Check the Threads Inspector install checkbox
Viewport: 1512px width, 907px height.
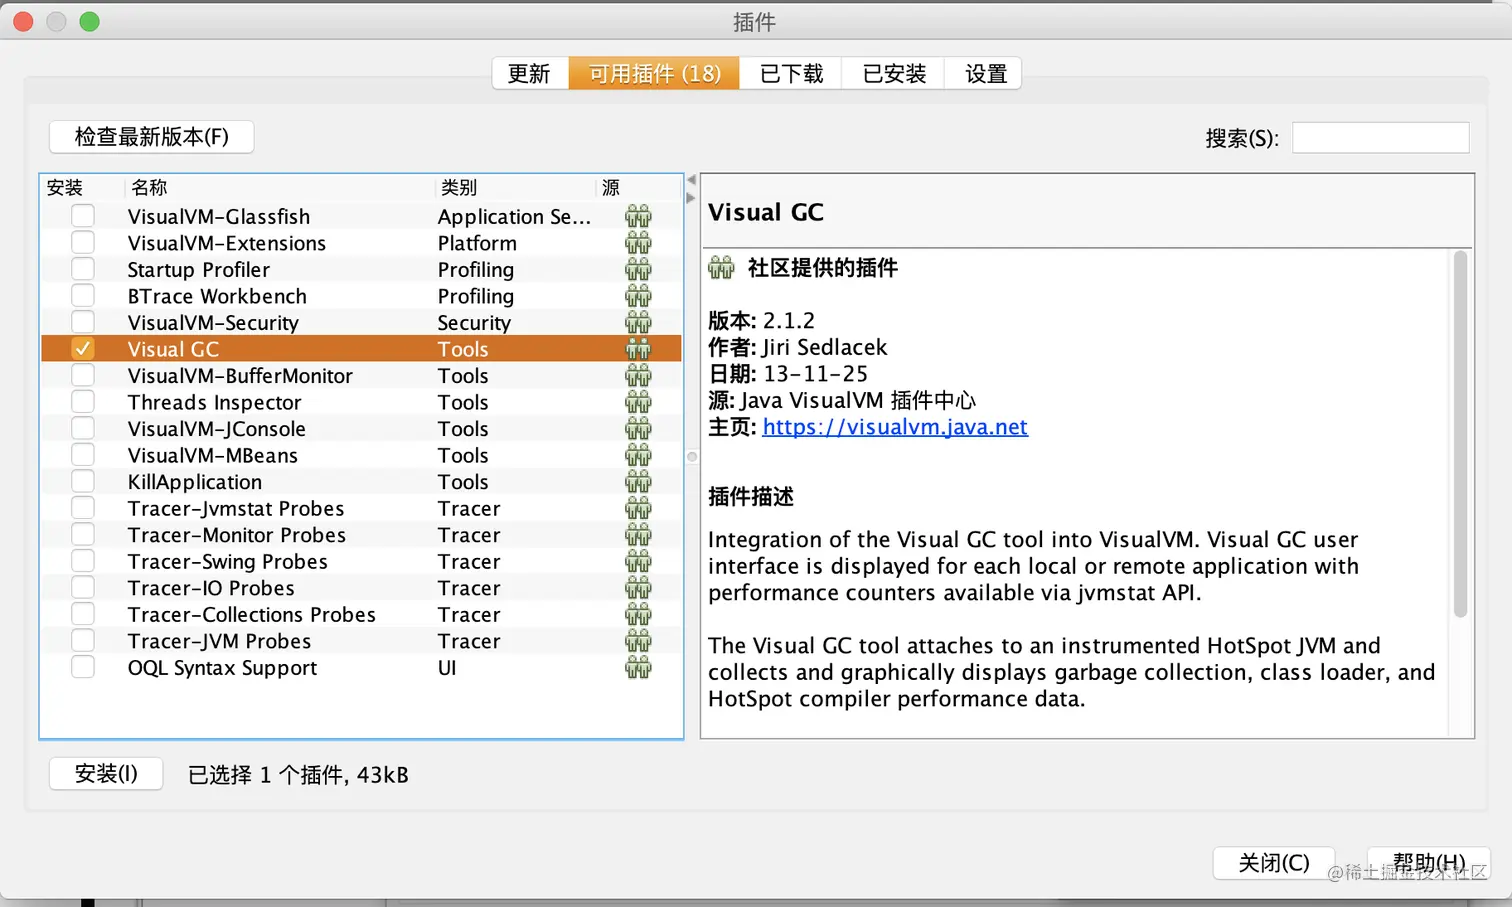pos(83,402)
